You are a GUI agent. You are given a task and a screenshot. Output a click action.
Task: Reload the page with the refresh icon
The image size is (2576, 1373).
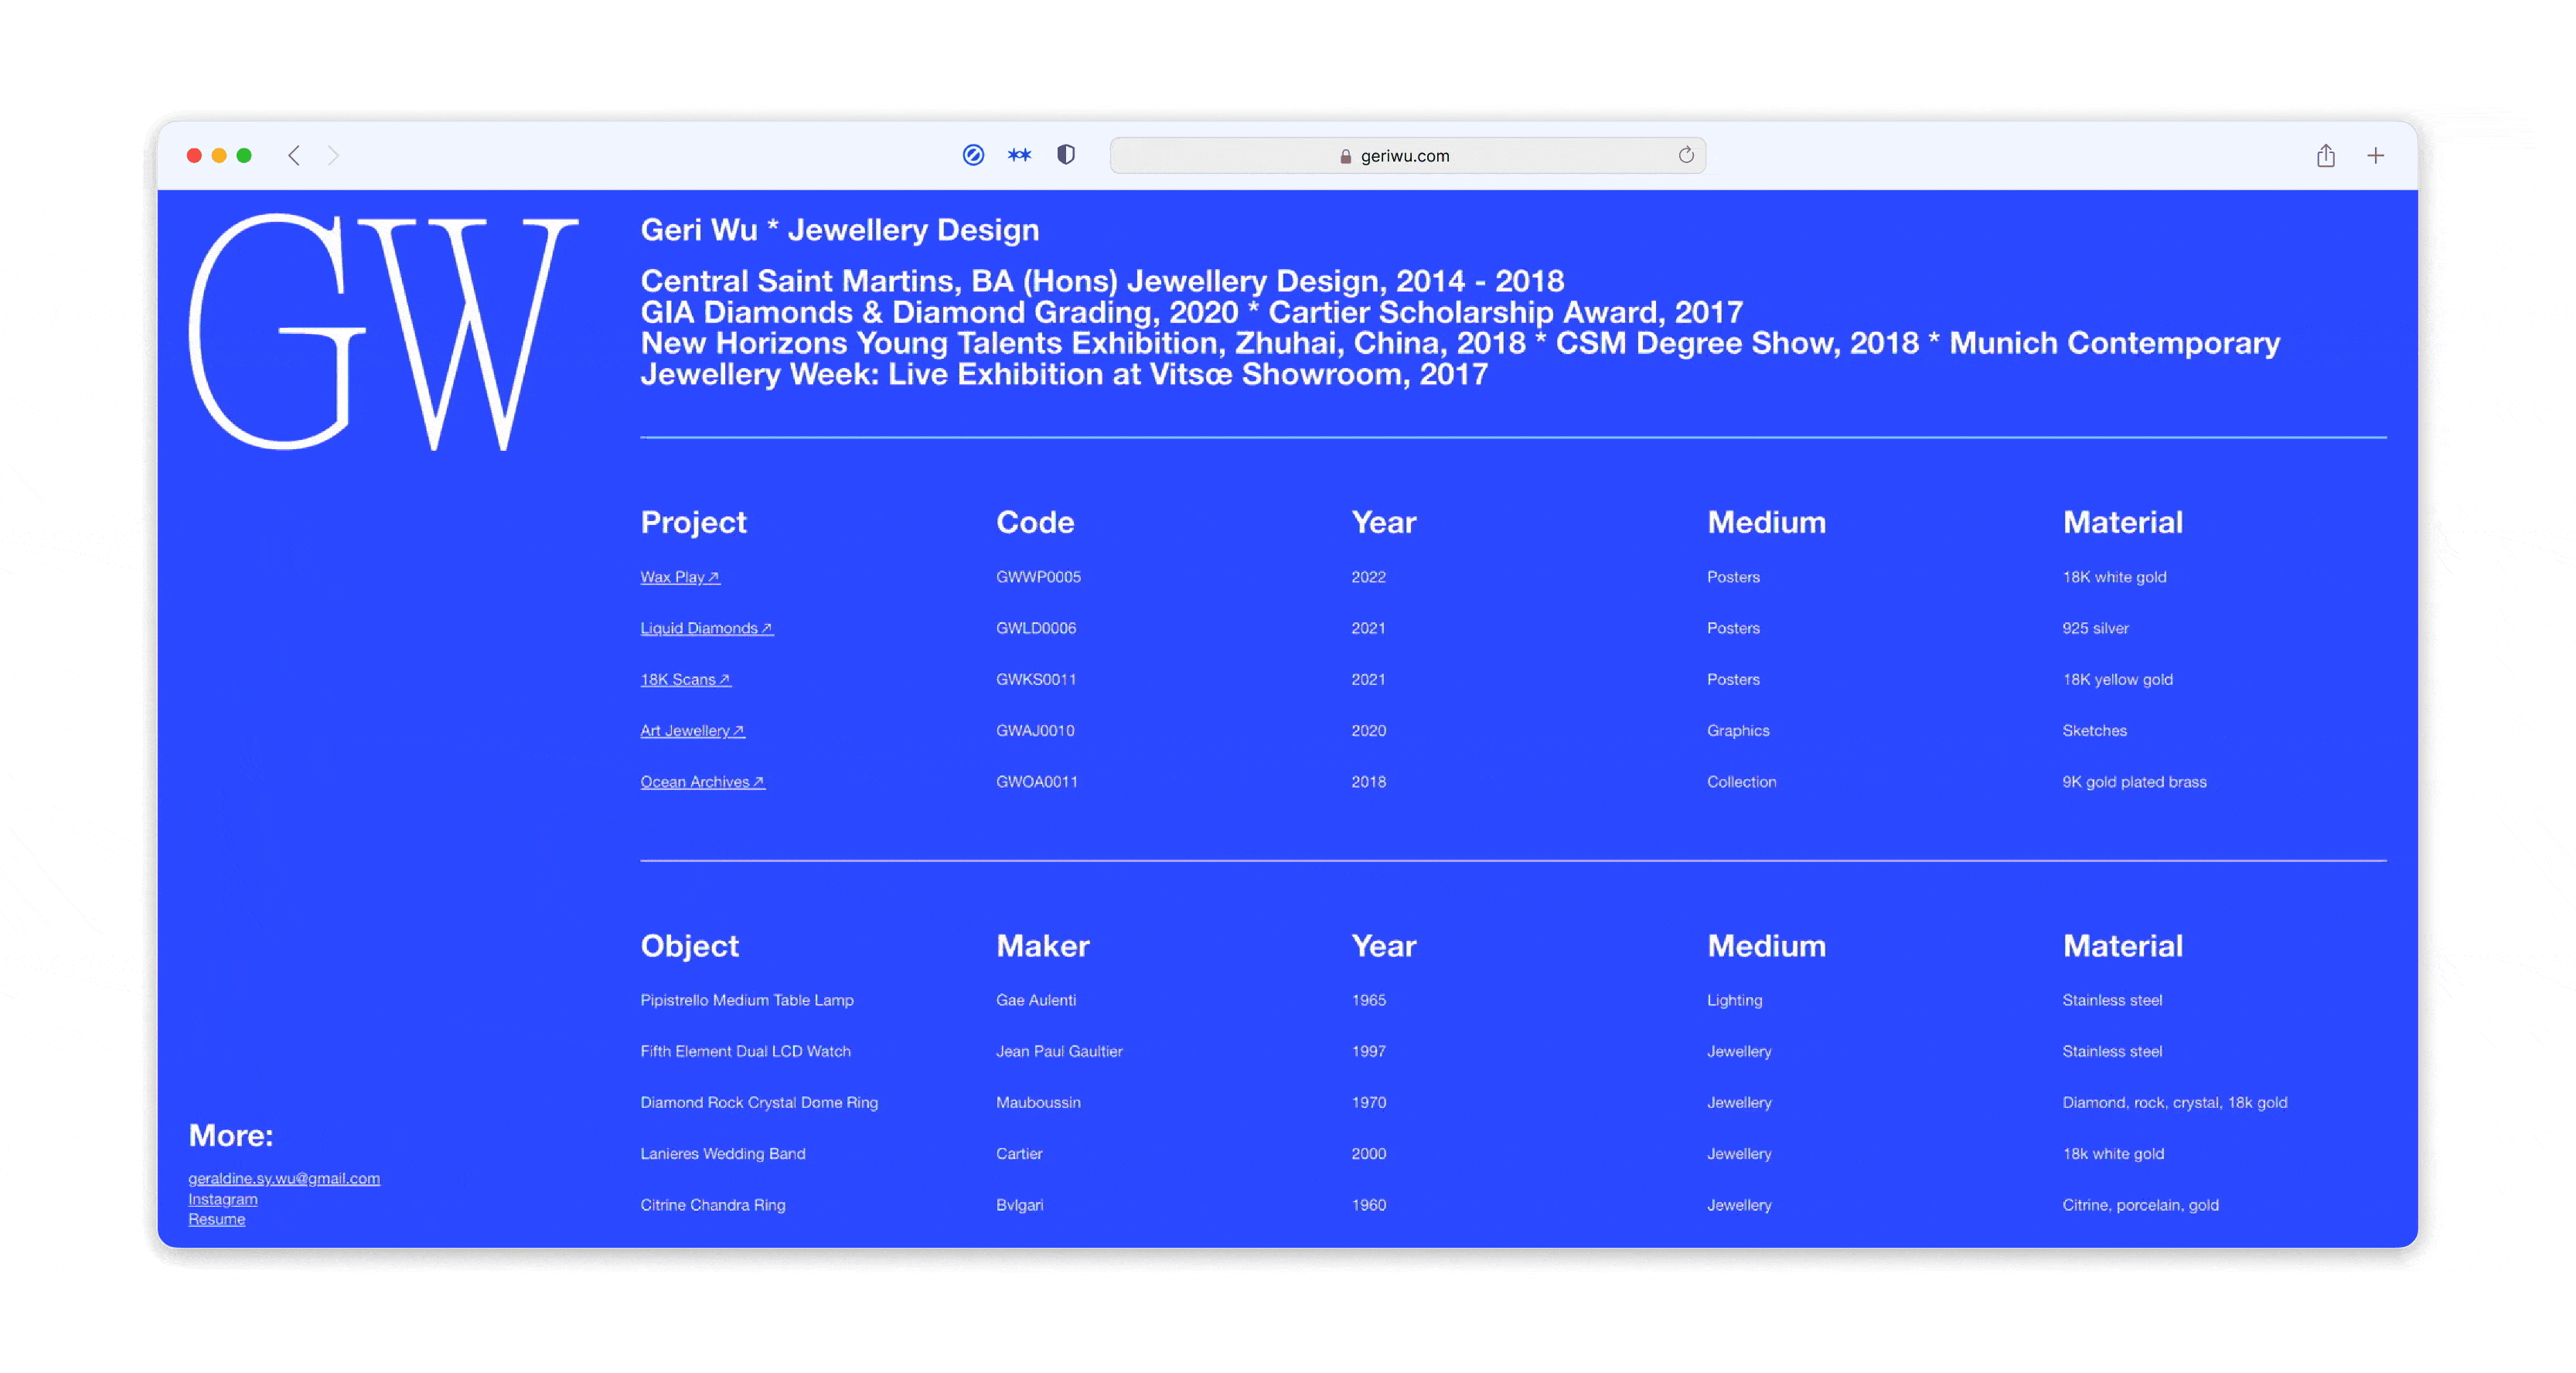point(1686,155)
